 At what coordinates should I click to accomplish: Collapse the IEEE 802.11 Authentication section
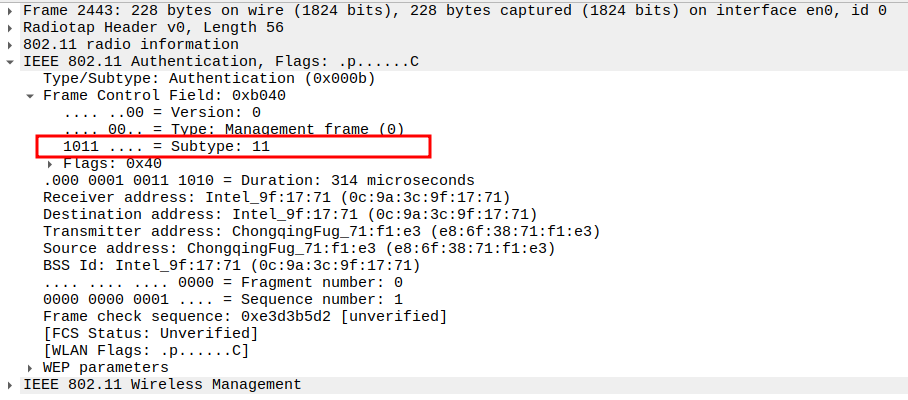pos(11,62)
